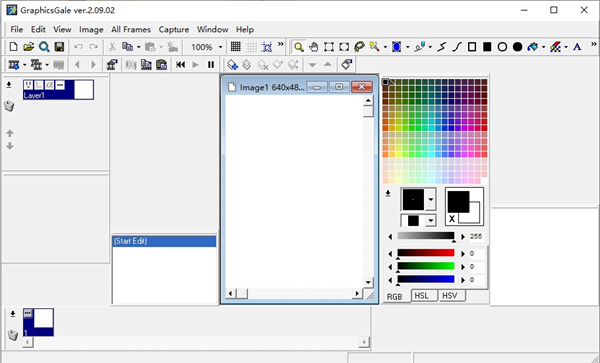
Task: Select the filled Rectangle tool
Action: click(487, 47)
